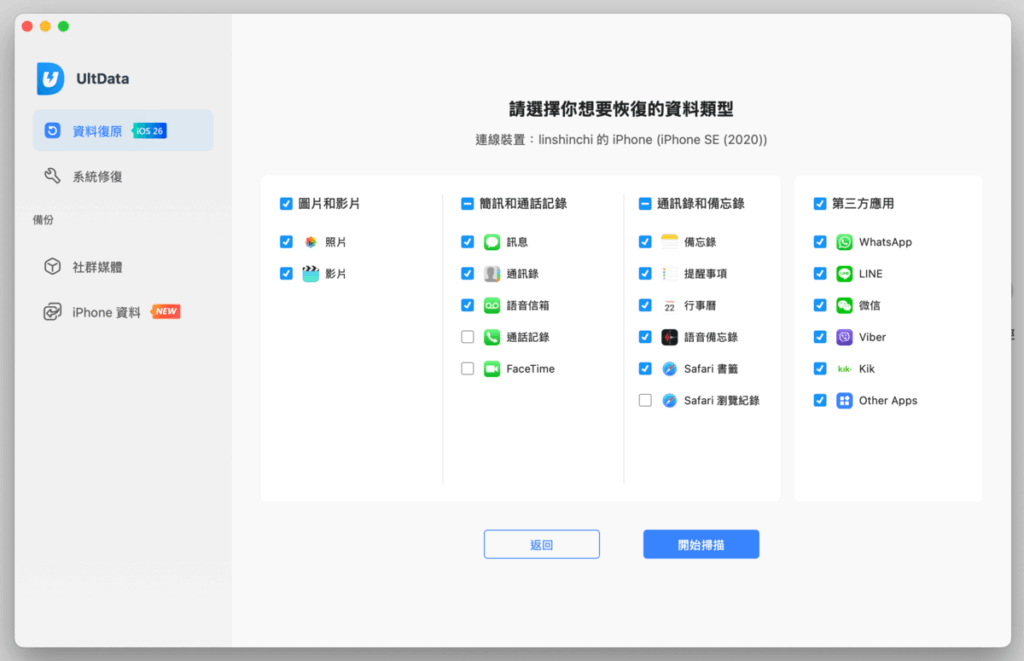Click the Safari 書籤 compass icon
The height and width of the screenshot is (661, 1024).
(x=670, y=369)
